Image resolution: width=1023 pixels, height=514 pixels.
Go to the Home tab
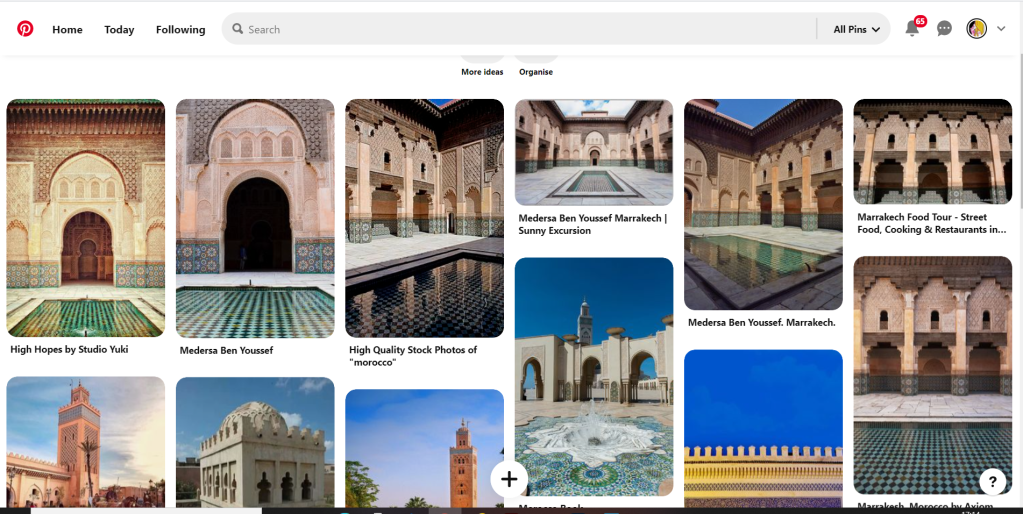[x=67, y=29]
